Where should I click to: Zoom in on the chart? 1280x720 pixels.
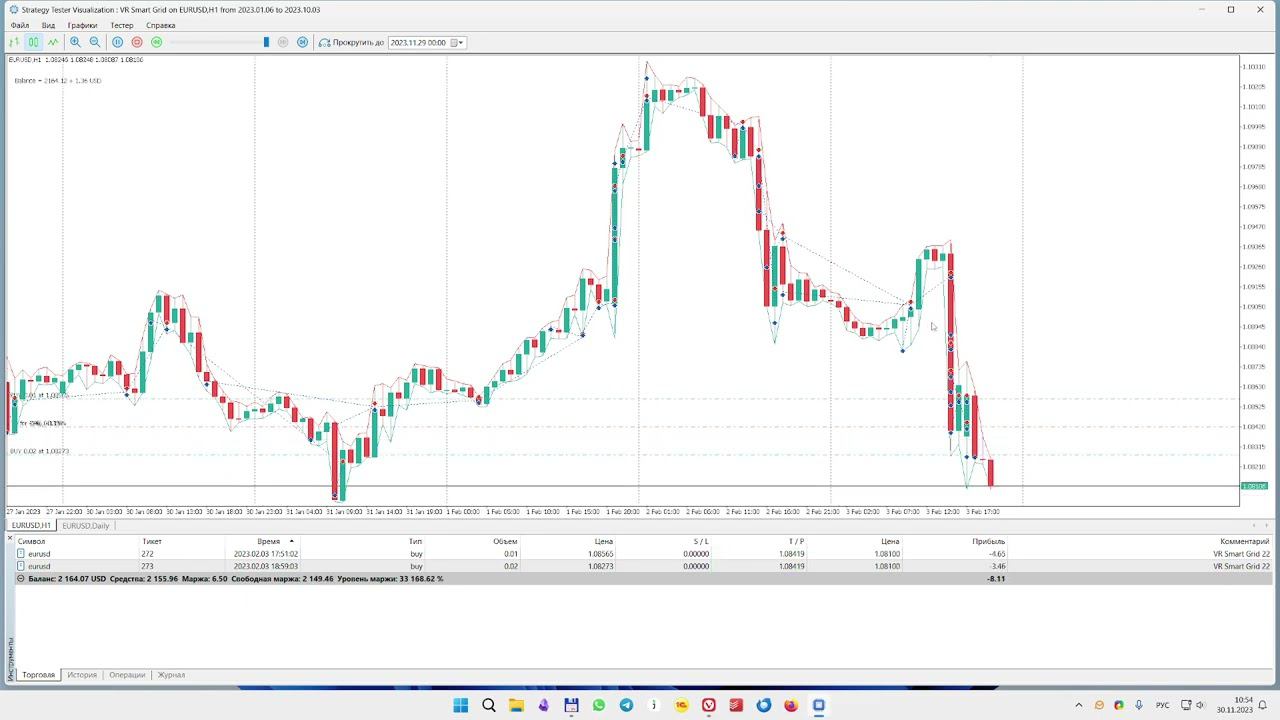pos(75,42)
